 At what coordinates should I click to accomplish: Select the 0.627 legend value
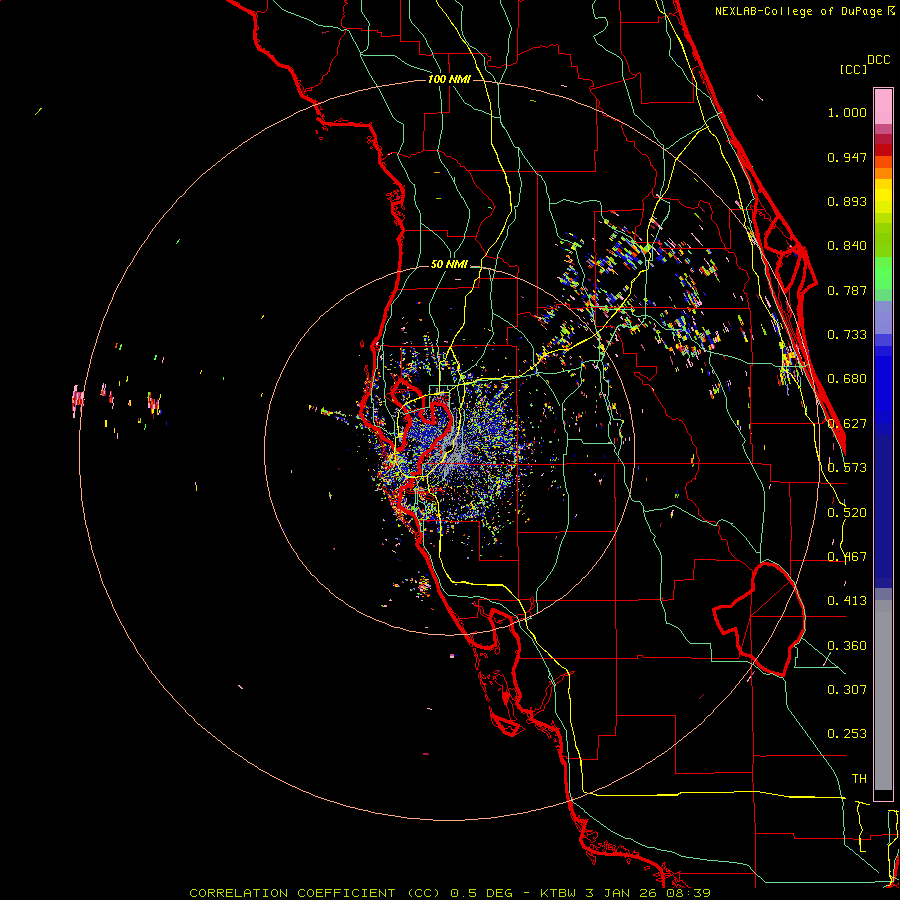point(847,424)
